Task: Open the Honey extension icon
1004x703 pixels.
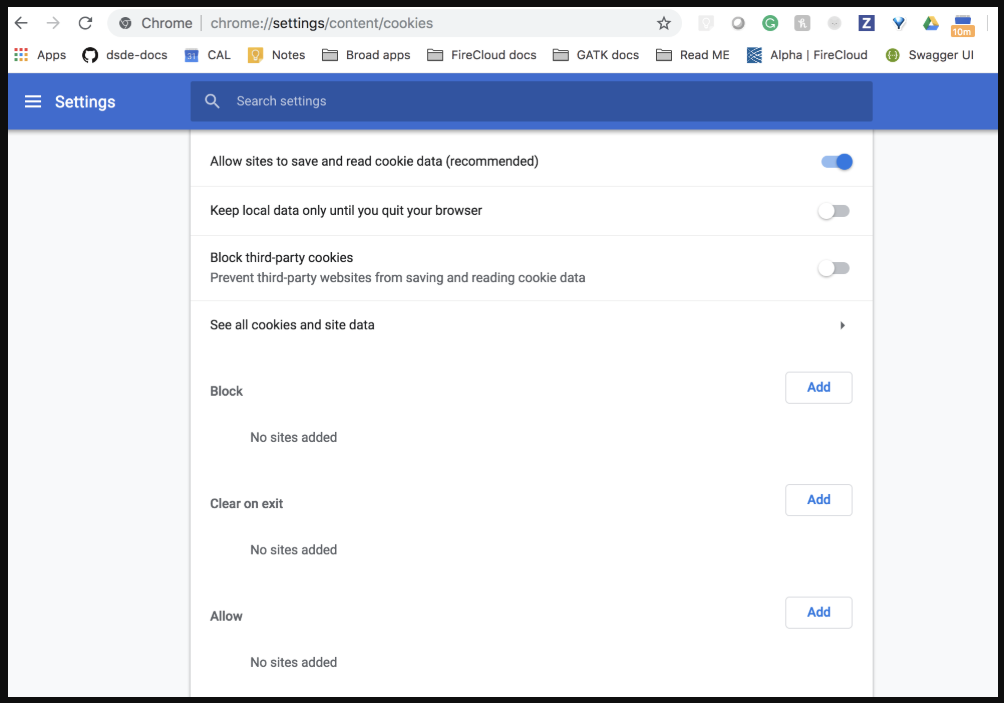Action: [802, 24]
